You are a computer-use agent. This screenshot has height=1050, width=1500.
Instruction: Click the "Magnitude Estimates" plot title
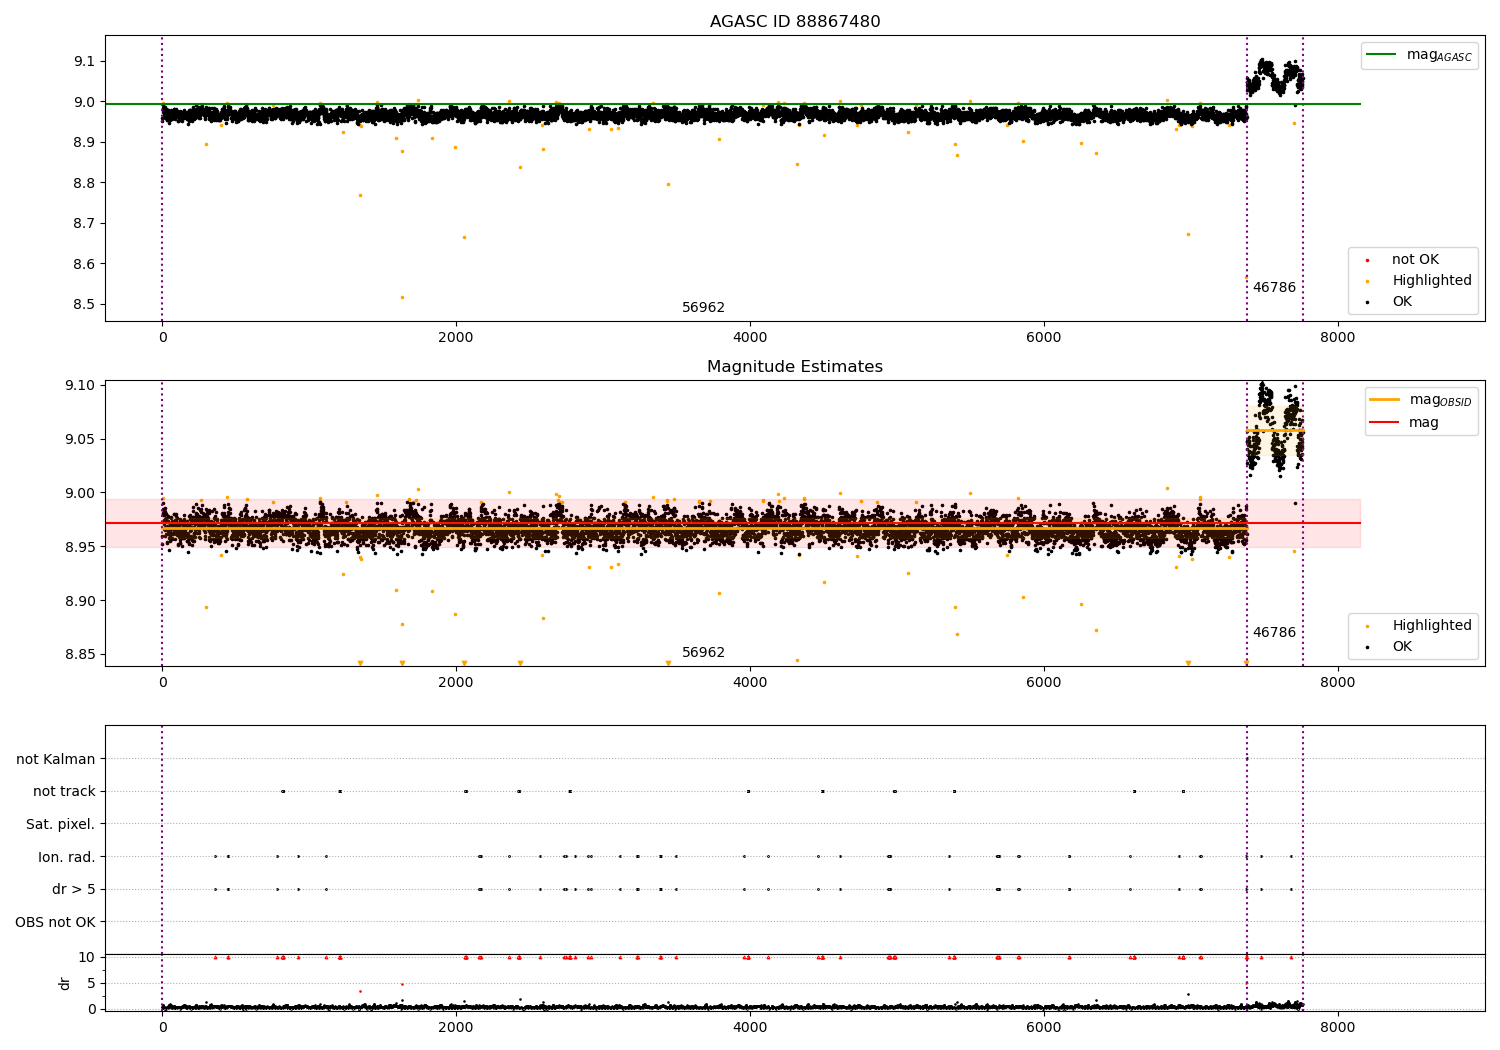click(795, 367)
